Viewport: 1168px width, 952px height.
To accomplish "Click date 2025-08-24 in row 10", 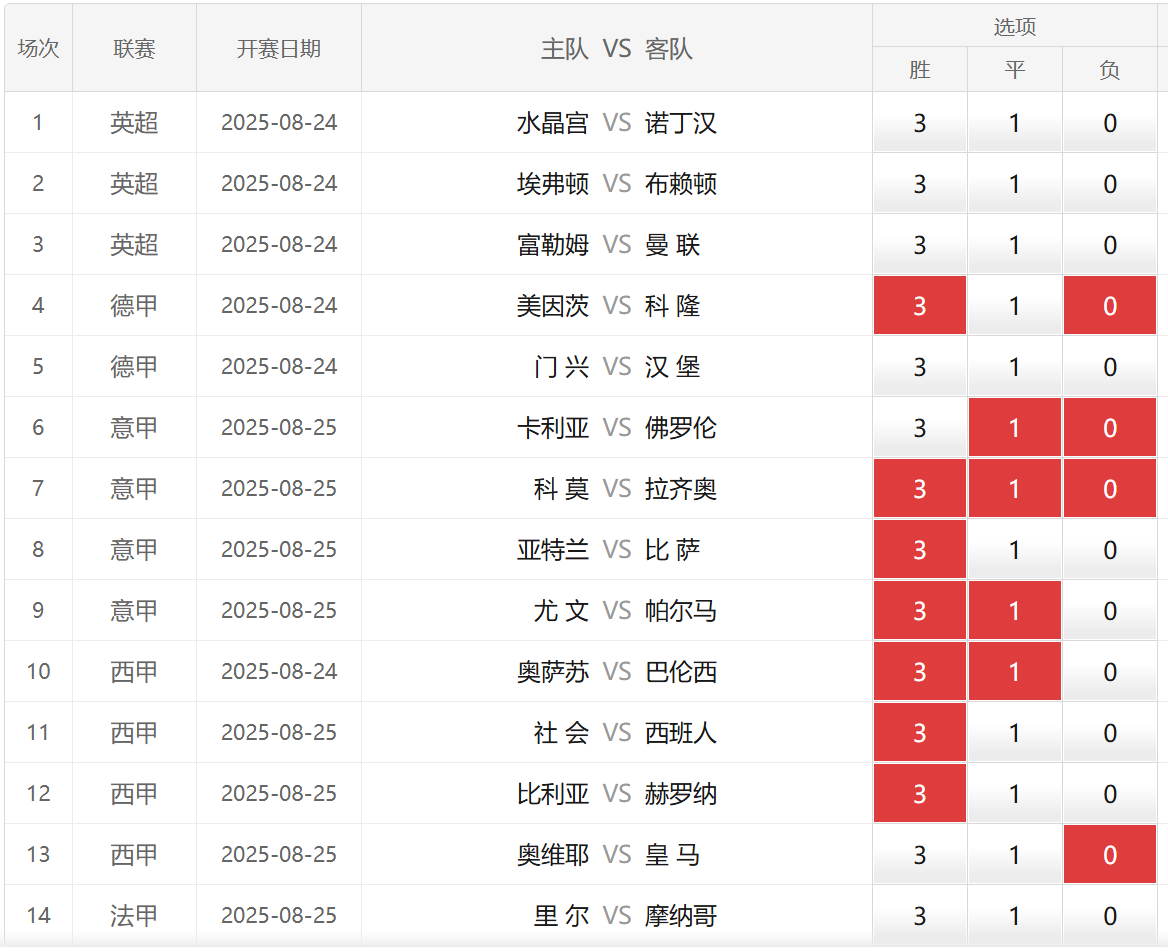I will (279, 672).
